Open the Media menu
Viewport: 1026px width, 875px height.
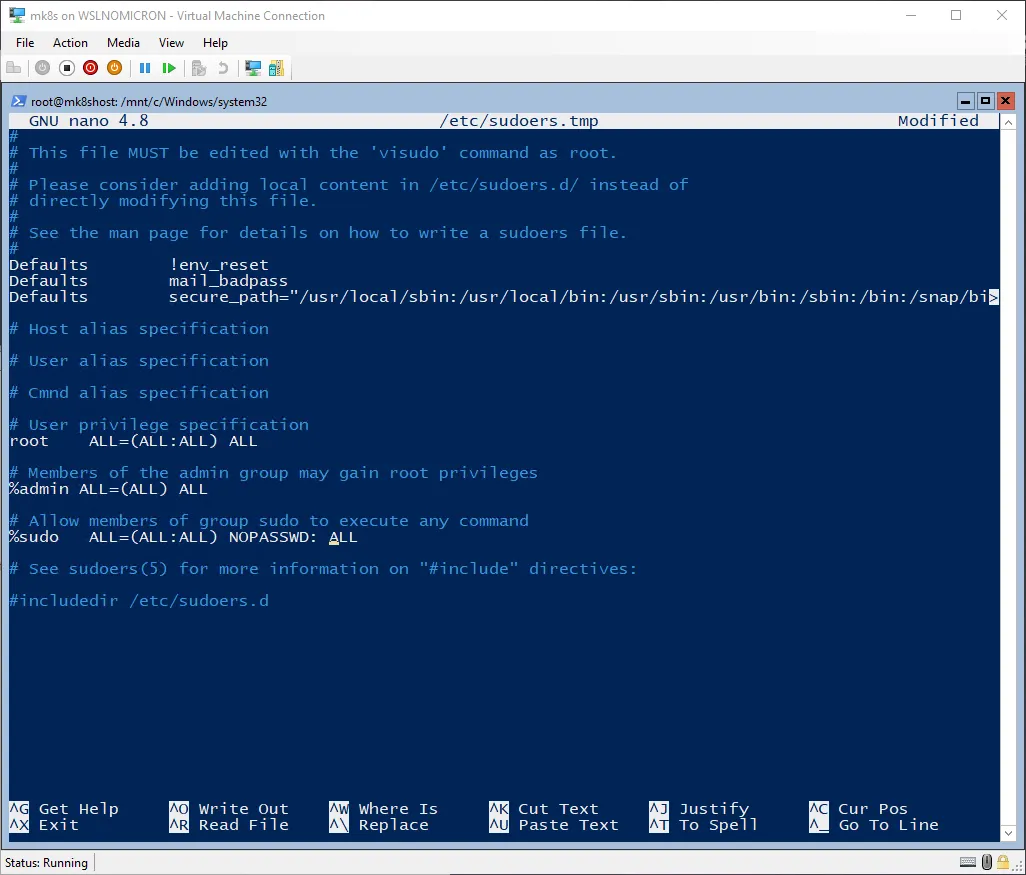[x=123, y=43]
